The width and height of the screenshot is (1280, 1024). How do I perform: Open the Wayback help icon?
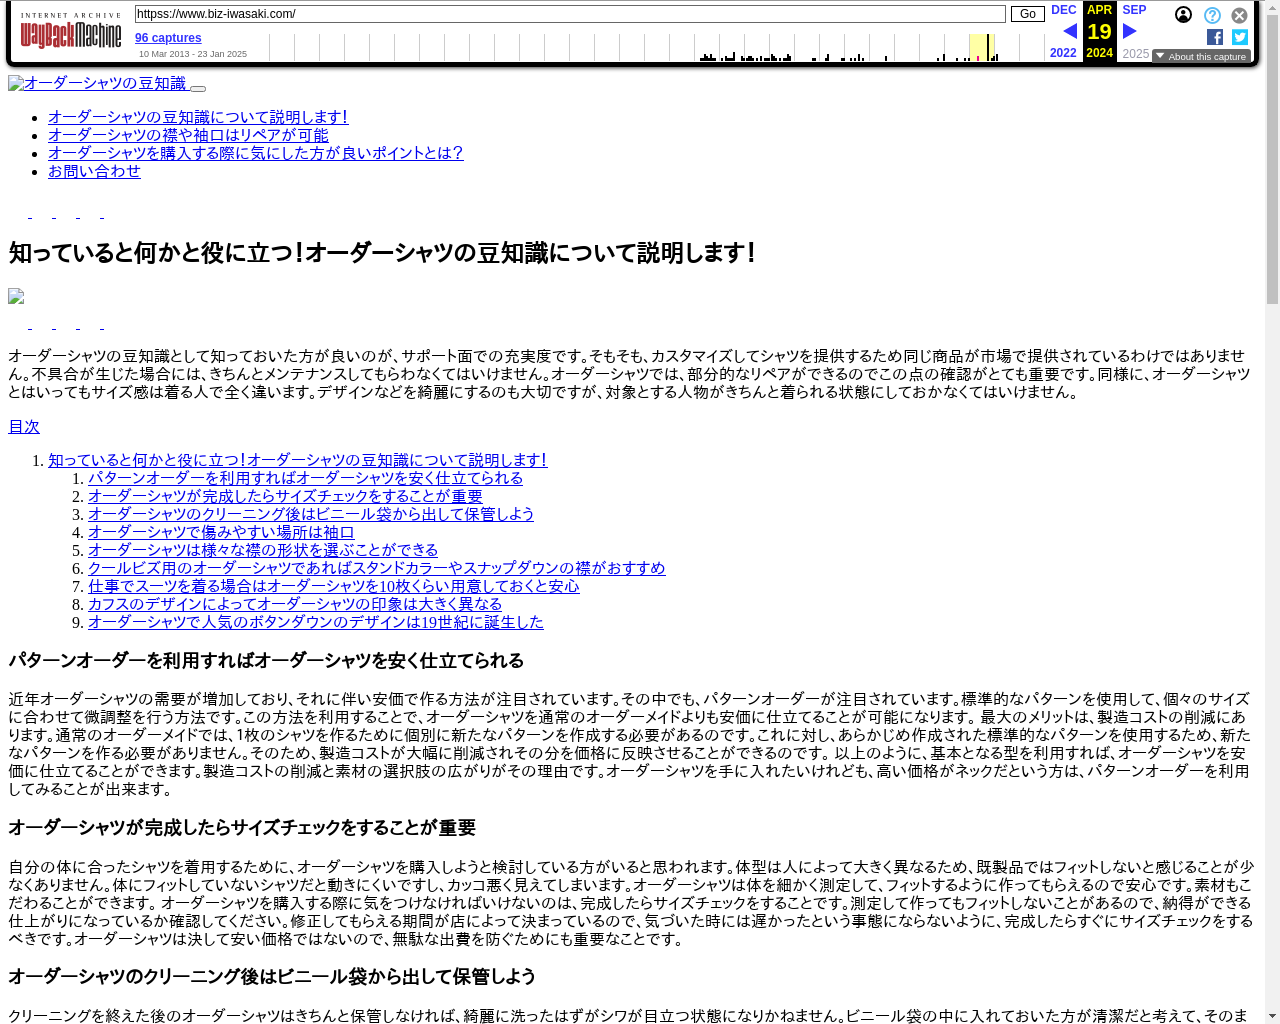click(x=1212, y=16)
